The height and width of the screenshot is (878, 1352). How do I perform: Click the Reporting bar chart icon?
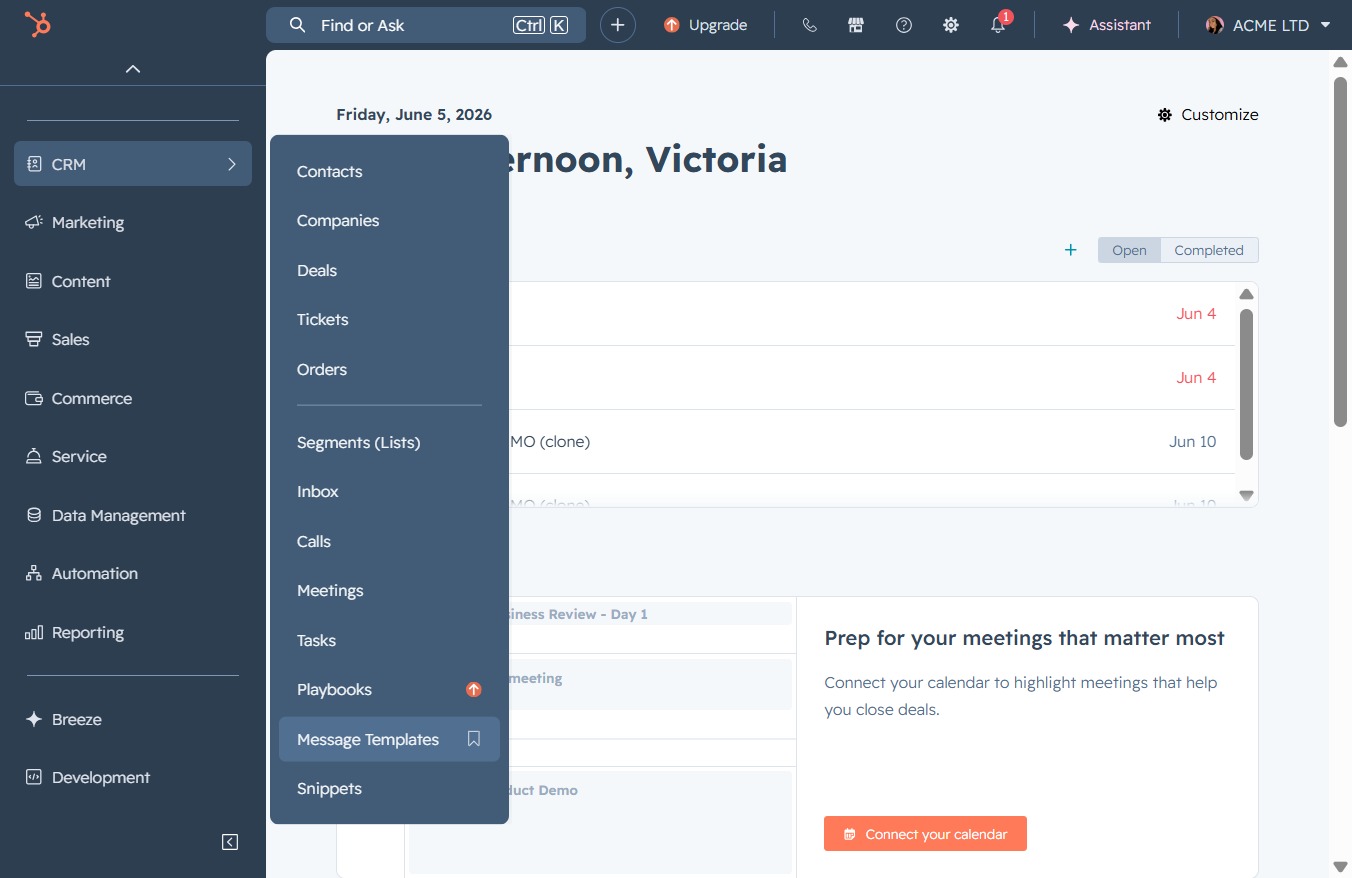[x=34, y=632]
